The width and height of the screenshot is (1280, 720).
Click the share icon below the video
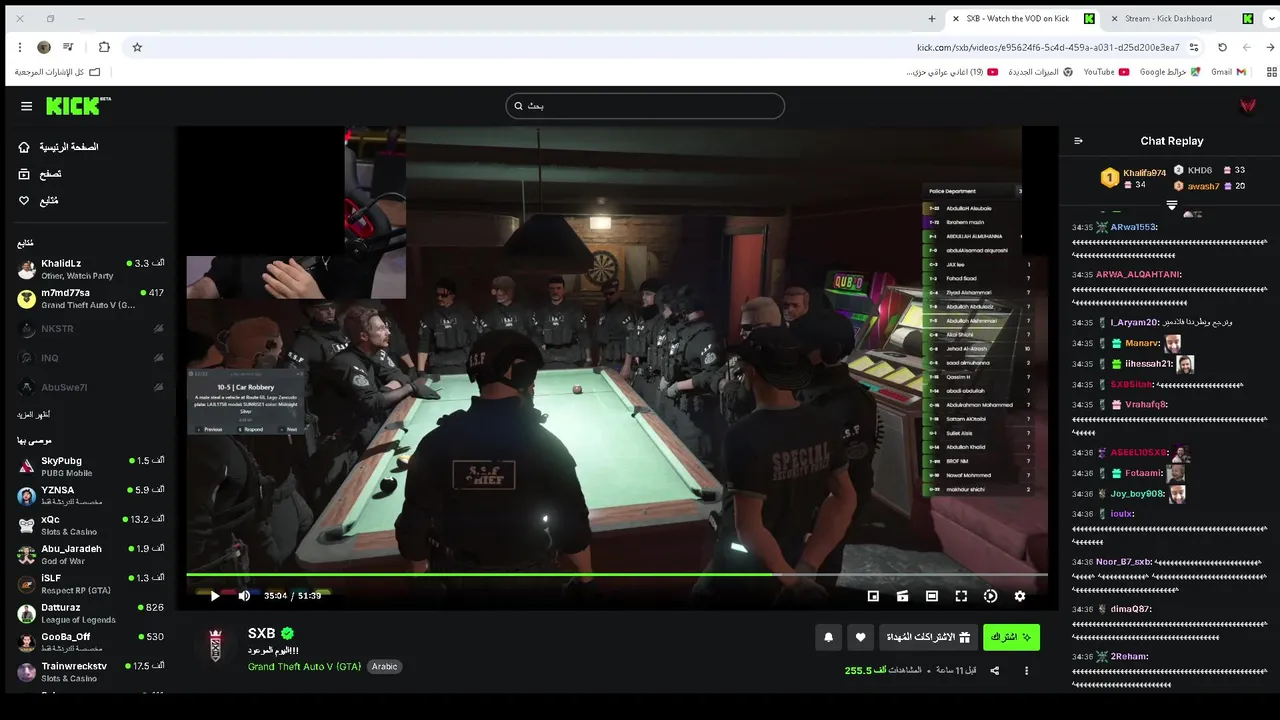[x=994, y=670]
